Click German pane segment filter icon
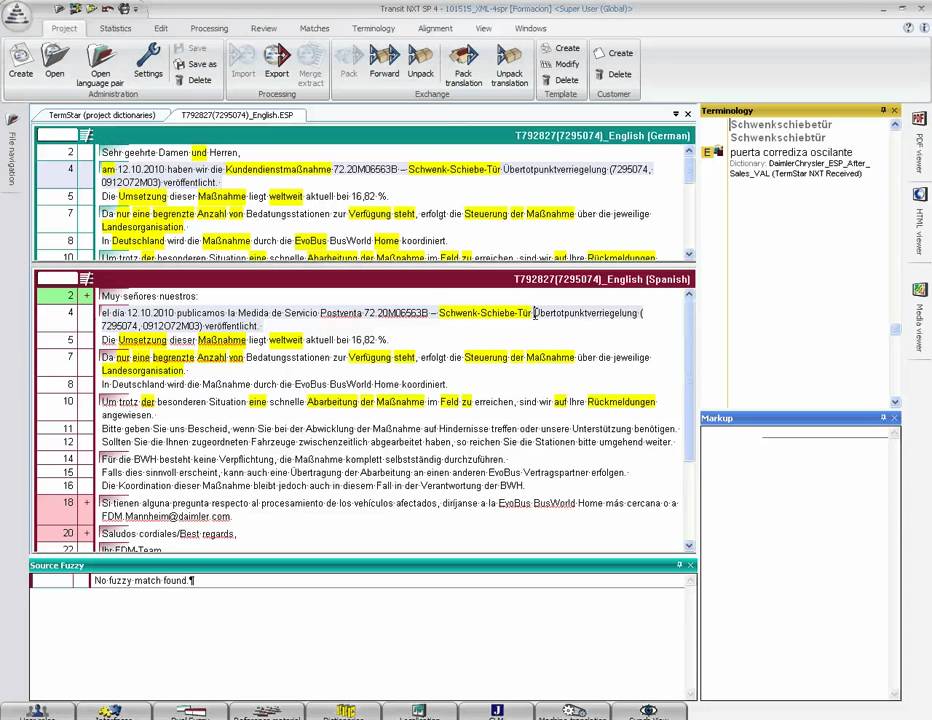Viewport: 932px width, 720px height. pos(87,136)
